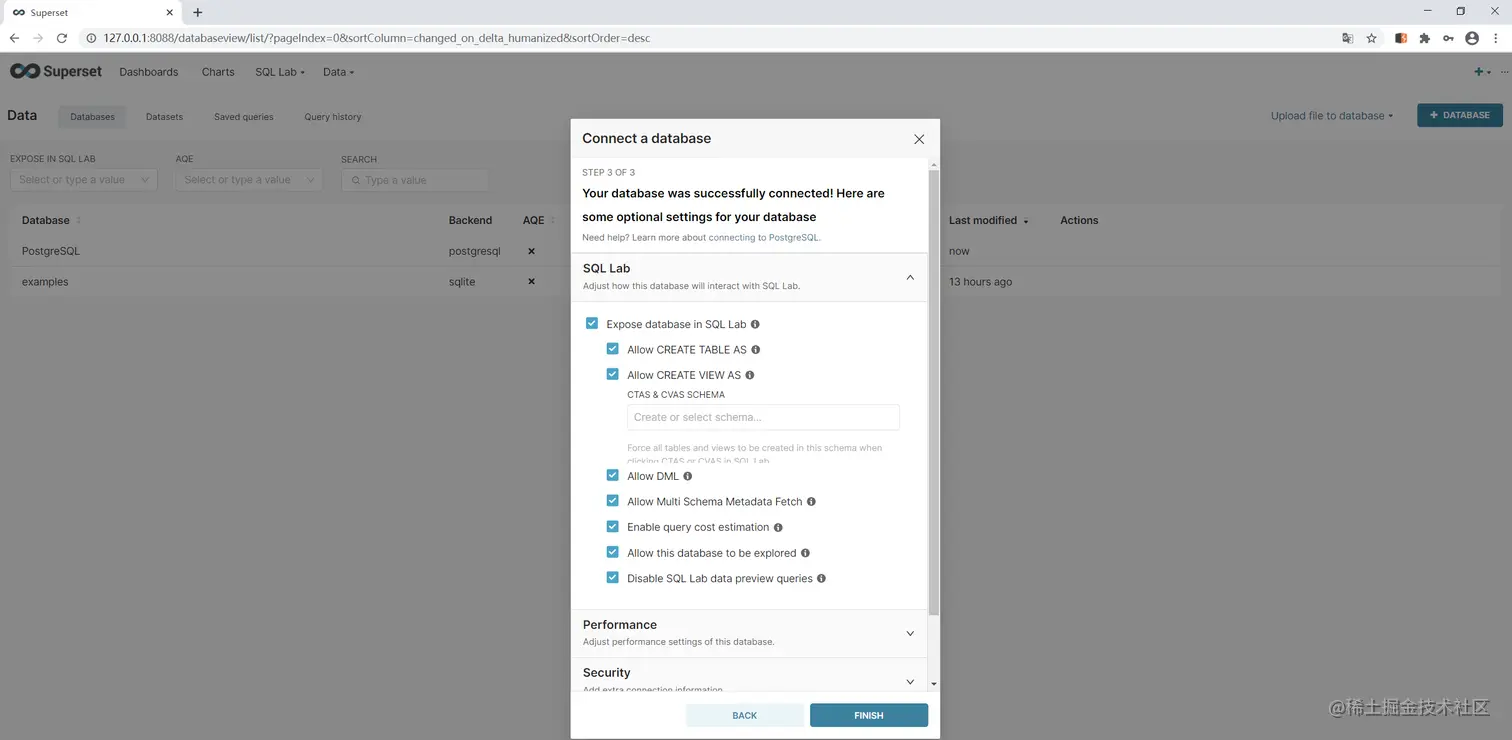Close the Connect a database dialog
Screen dimensions: 1512x740
919,139
